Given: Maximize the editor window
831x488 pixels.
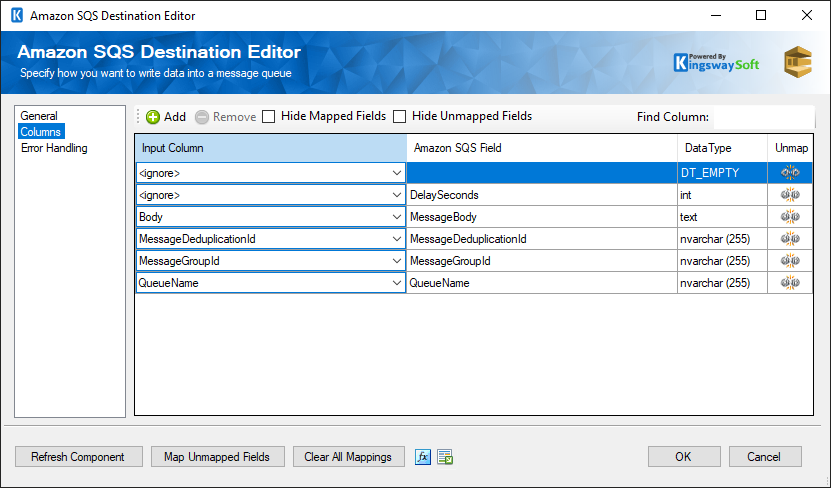Looking at the screenshot, I should coord(761,15).
